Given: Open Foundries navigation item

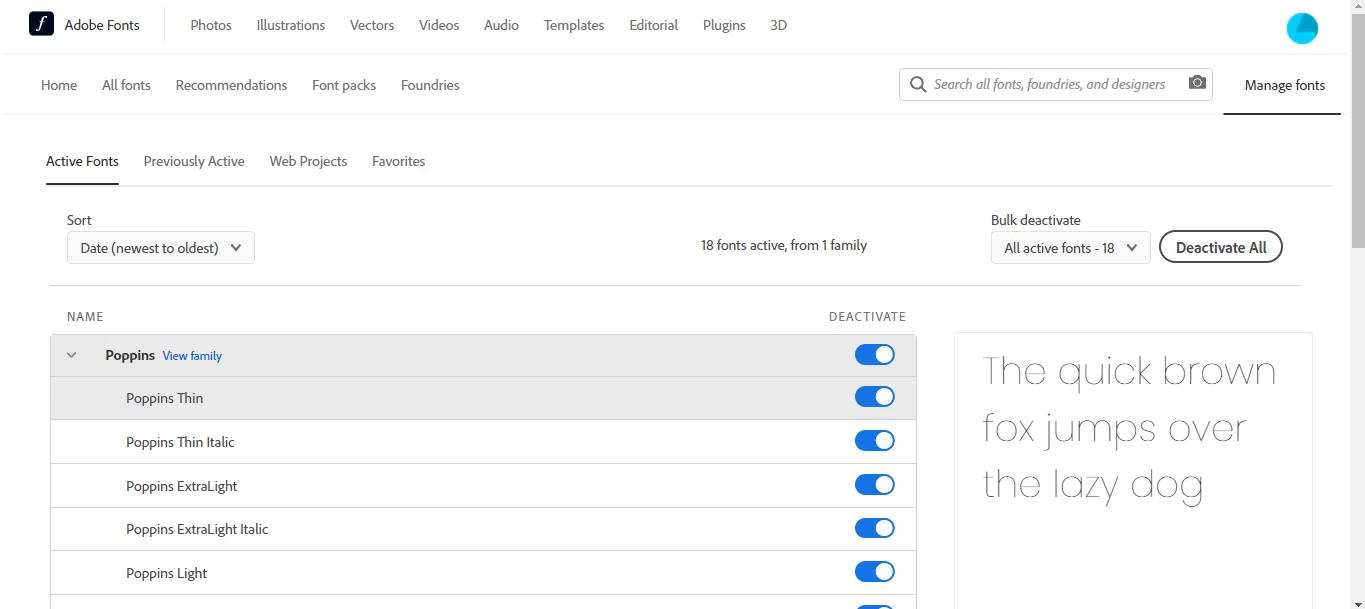Looking at the screenshot, I should pos(430,85).
